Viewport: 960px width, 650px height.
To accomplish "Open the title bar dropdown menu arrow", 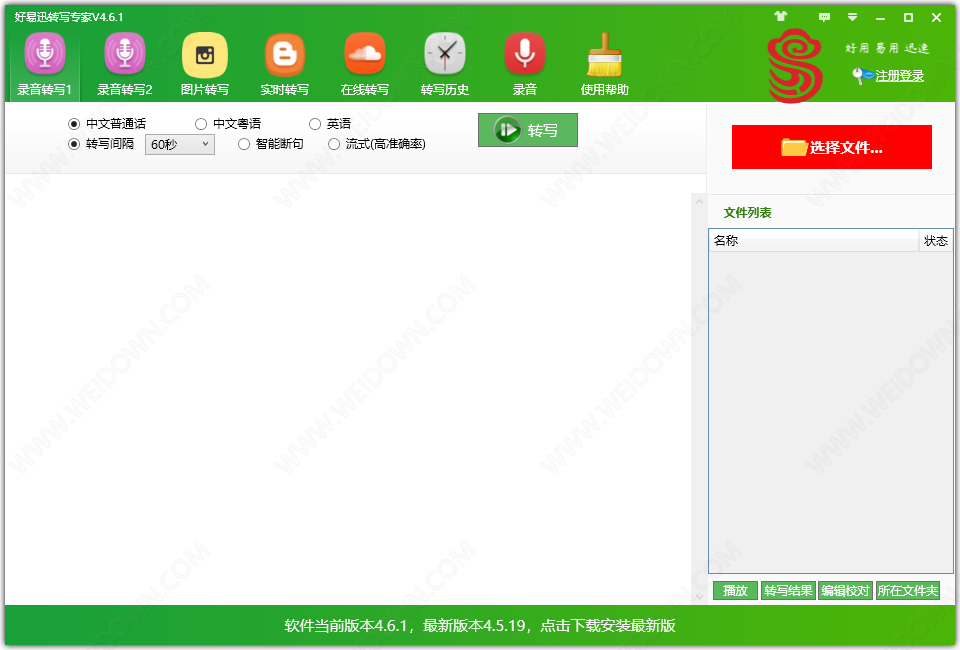I will point(852,17).
